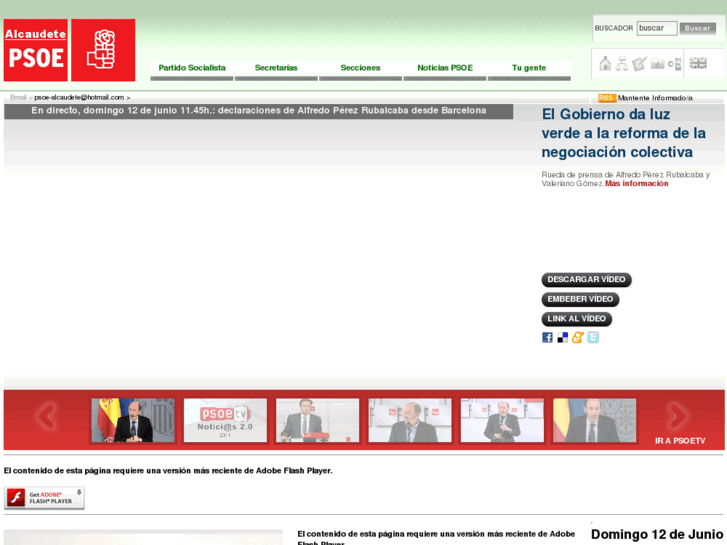The width and height of the screenshot is (727, 545).
Task: Open the reforma negociación colectiva headline
Action: [624, 133]
